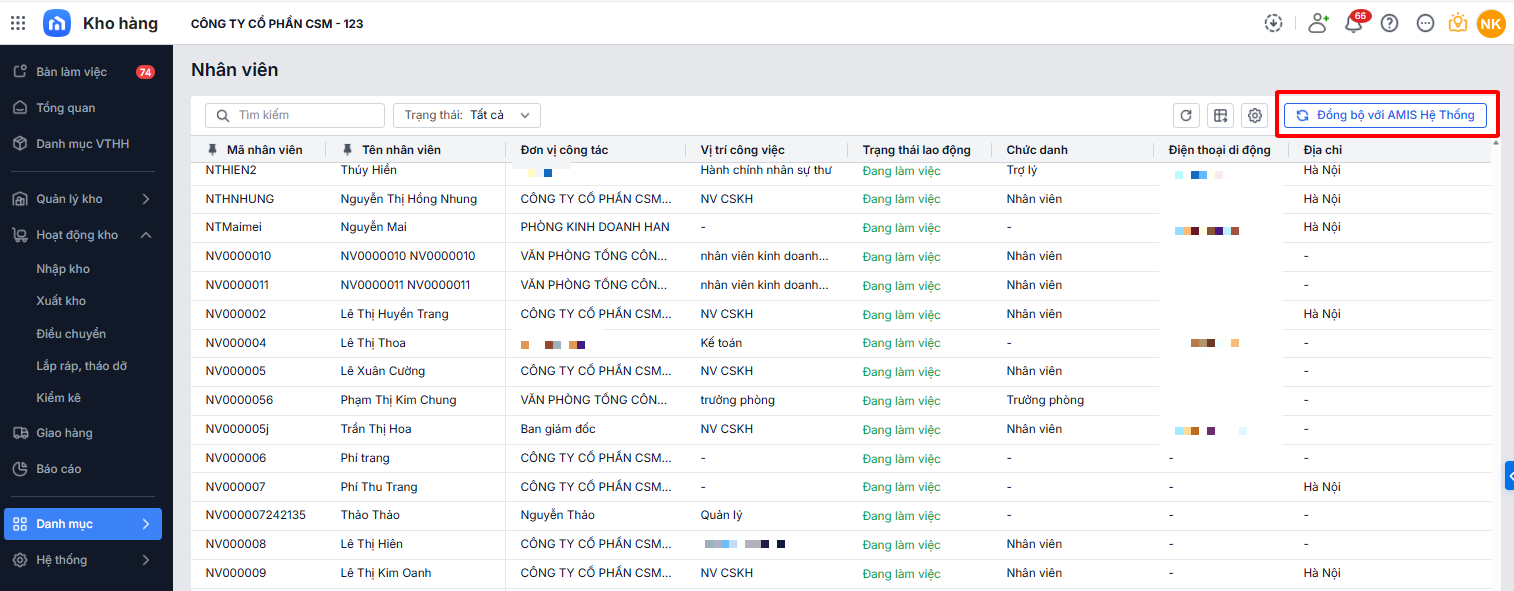Open the table column layout icon
The width and height of the screenshot is (1514, 591).
[x=1220, y=116]
